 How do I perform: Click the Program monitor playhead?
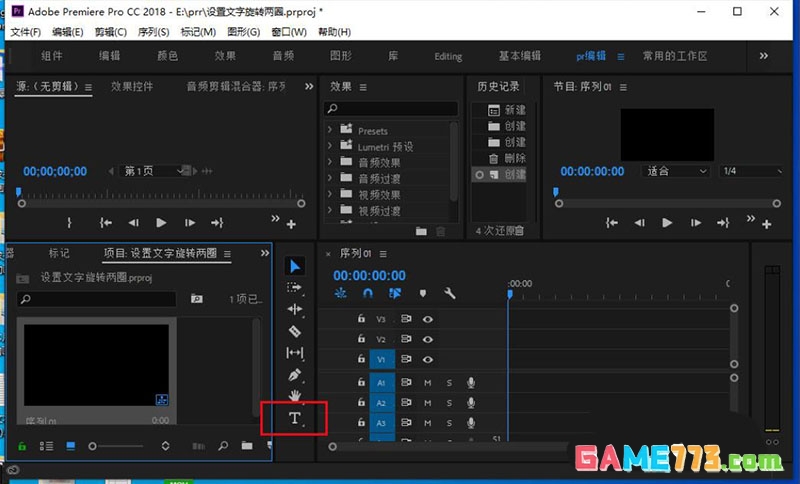point(556,192)
